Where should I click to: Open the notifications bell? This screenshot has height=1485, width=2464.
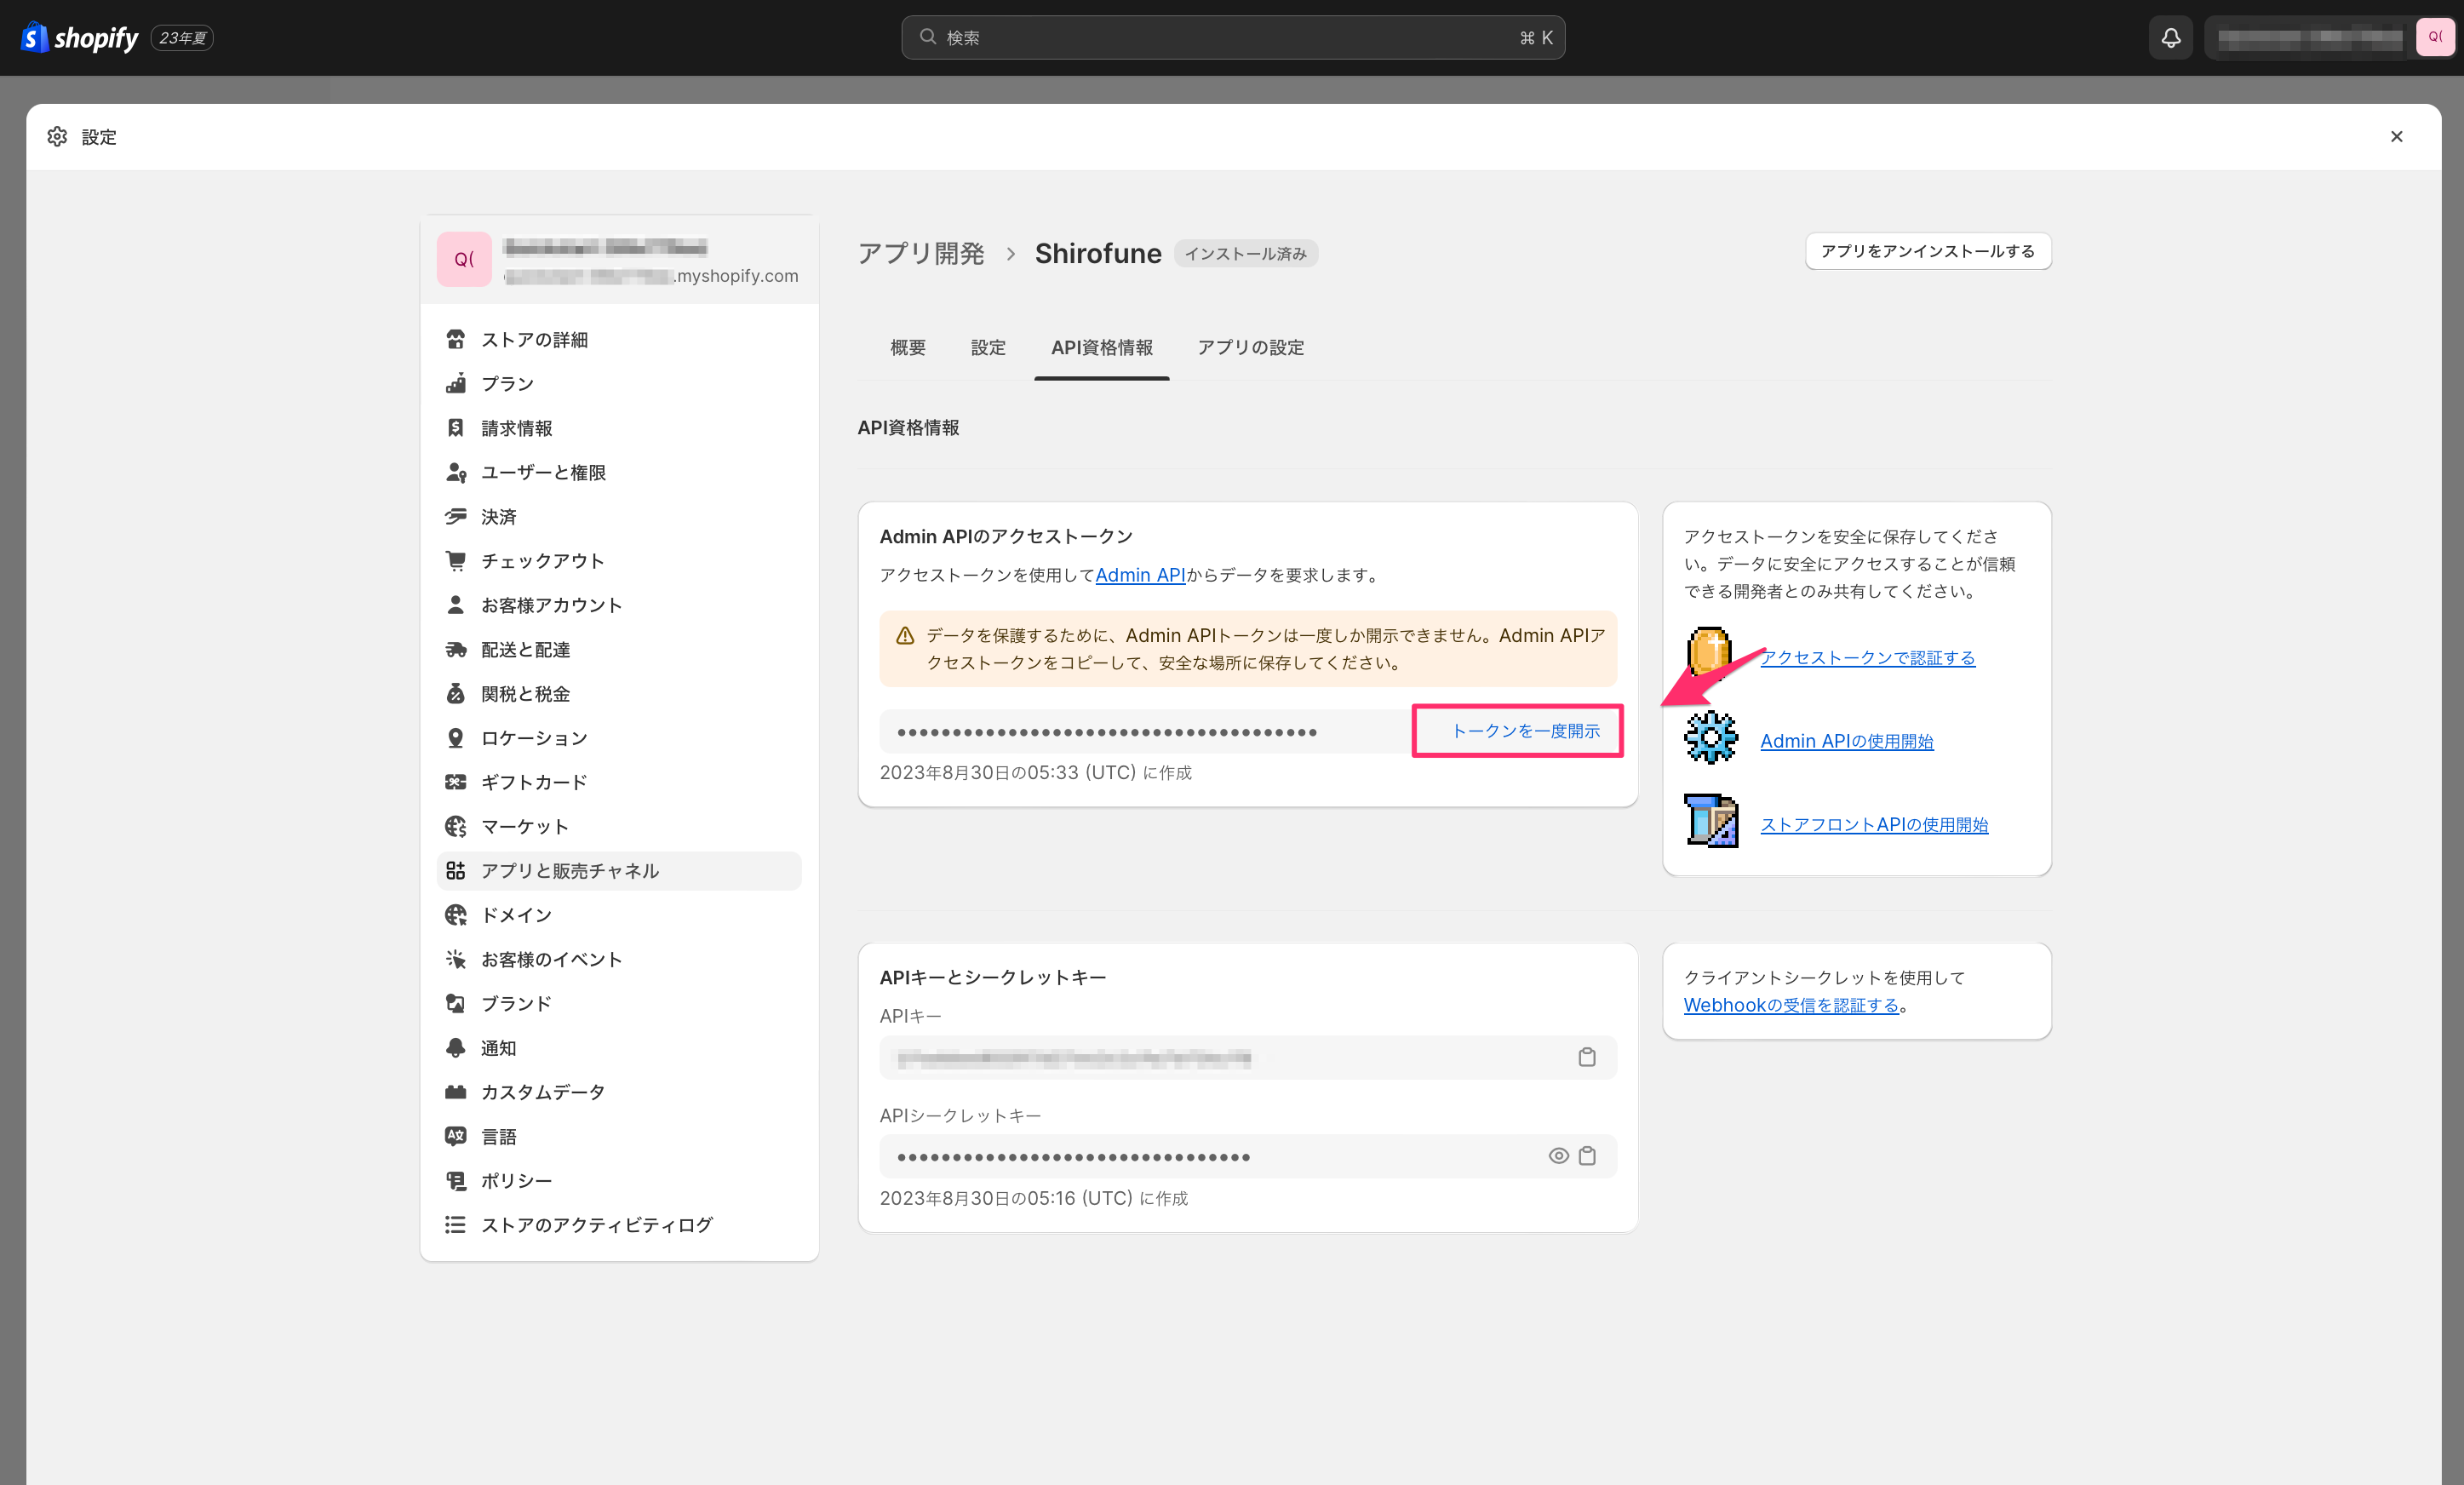2170,38
